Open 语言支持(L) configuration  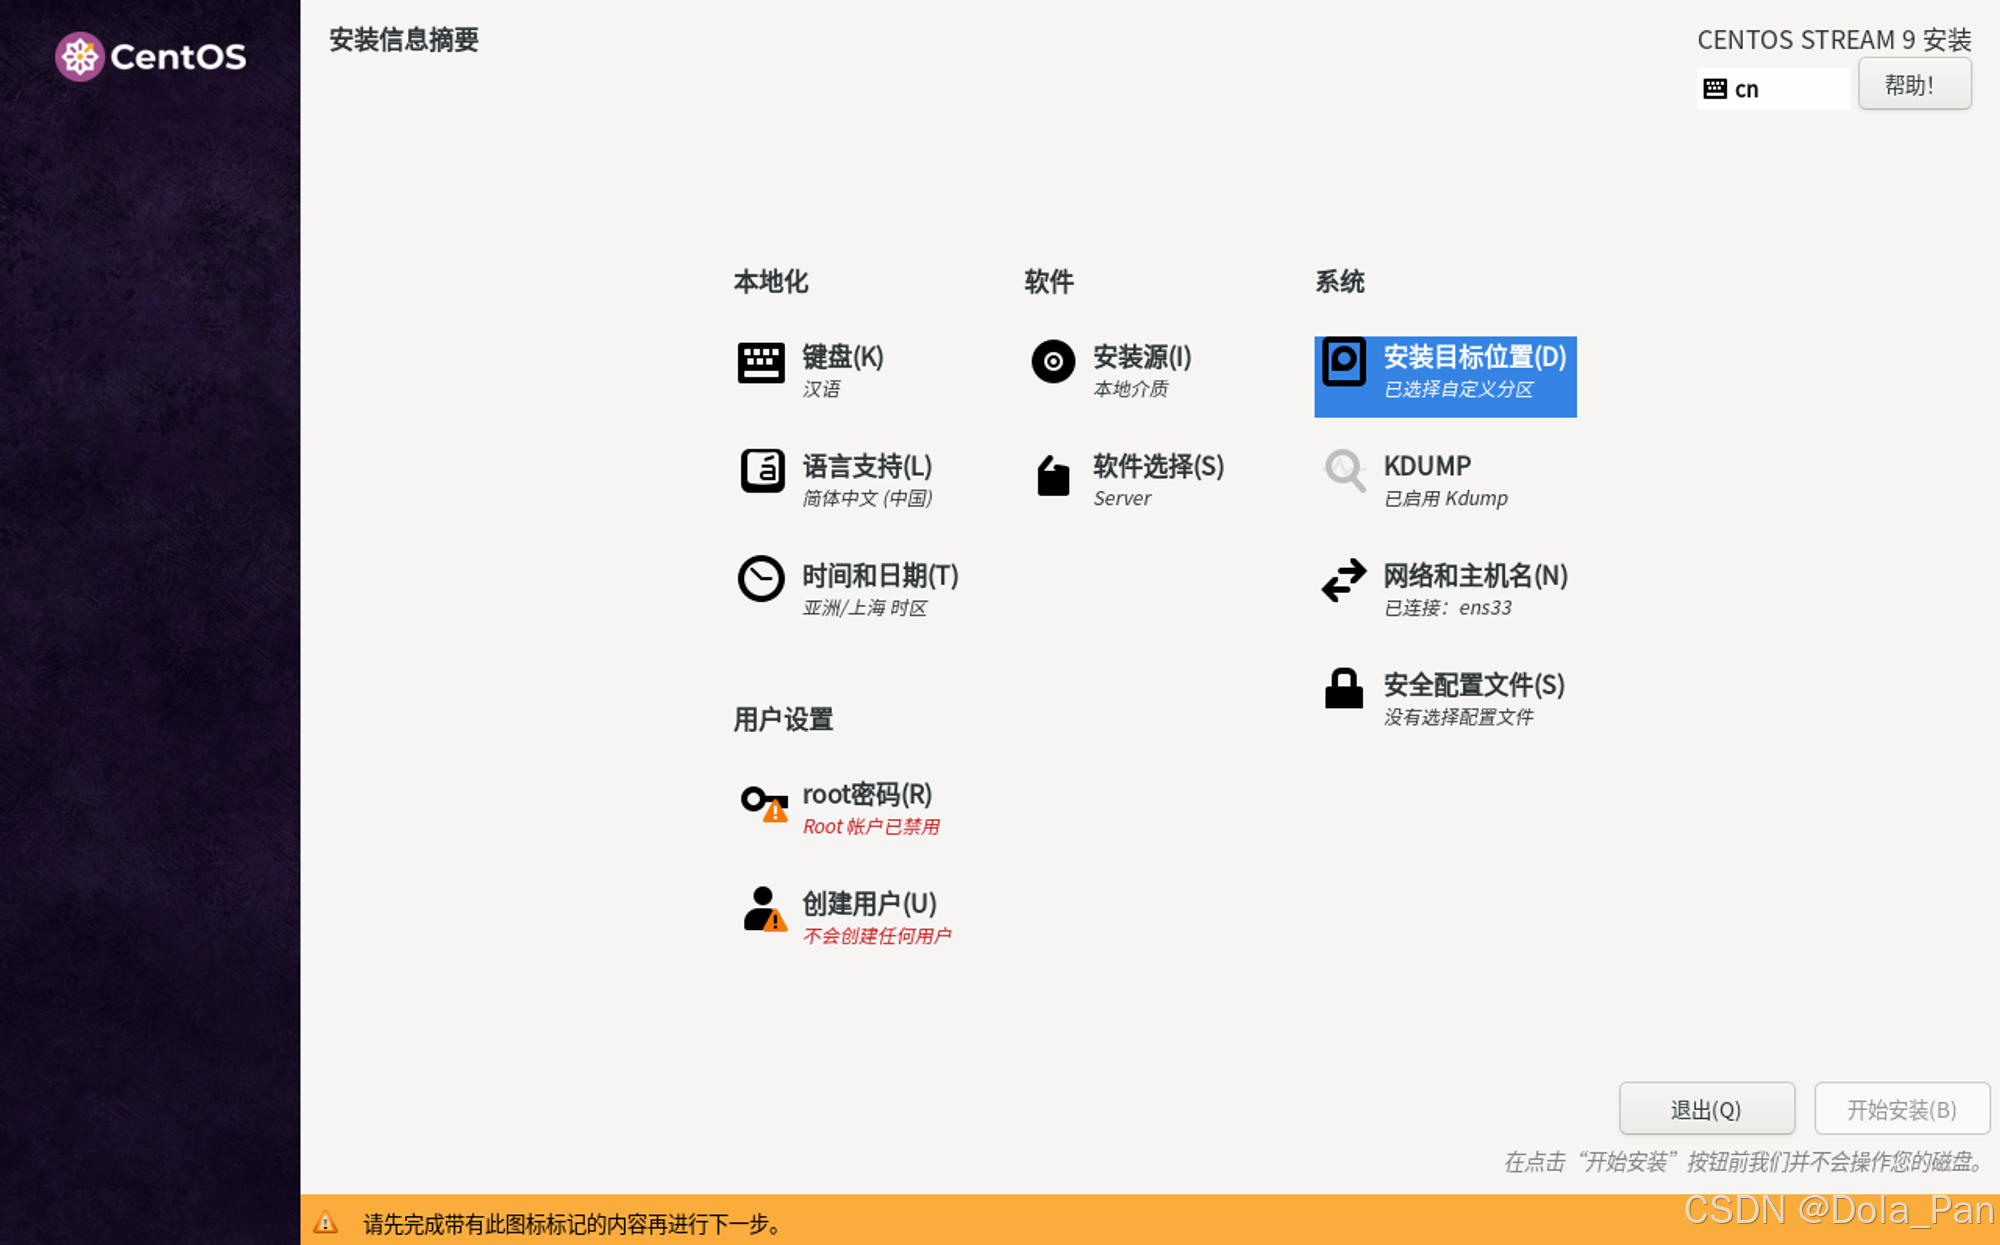pos(867,467)
